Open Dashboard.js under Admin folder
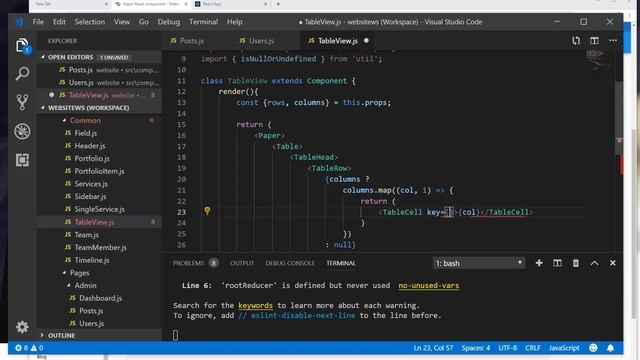 (99, 298)
